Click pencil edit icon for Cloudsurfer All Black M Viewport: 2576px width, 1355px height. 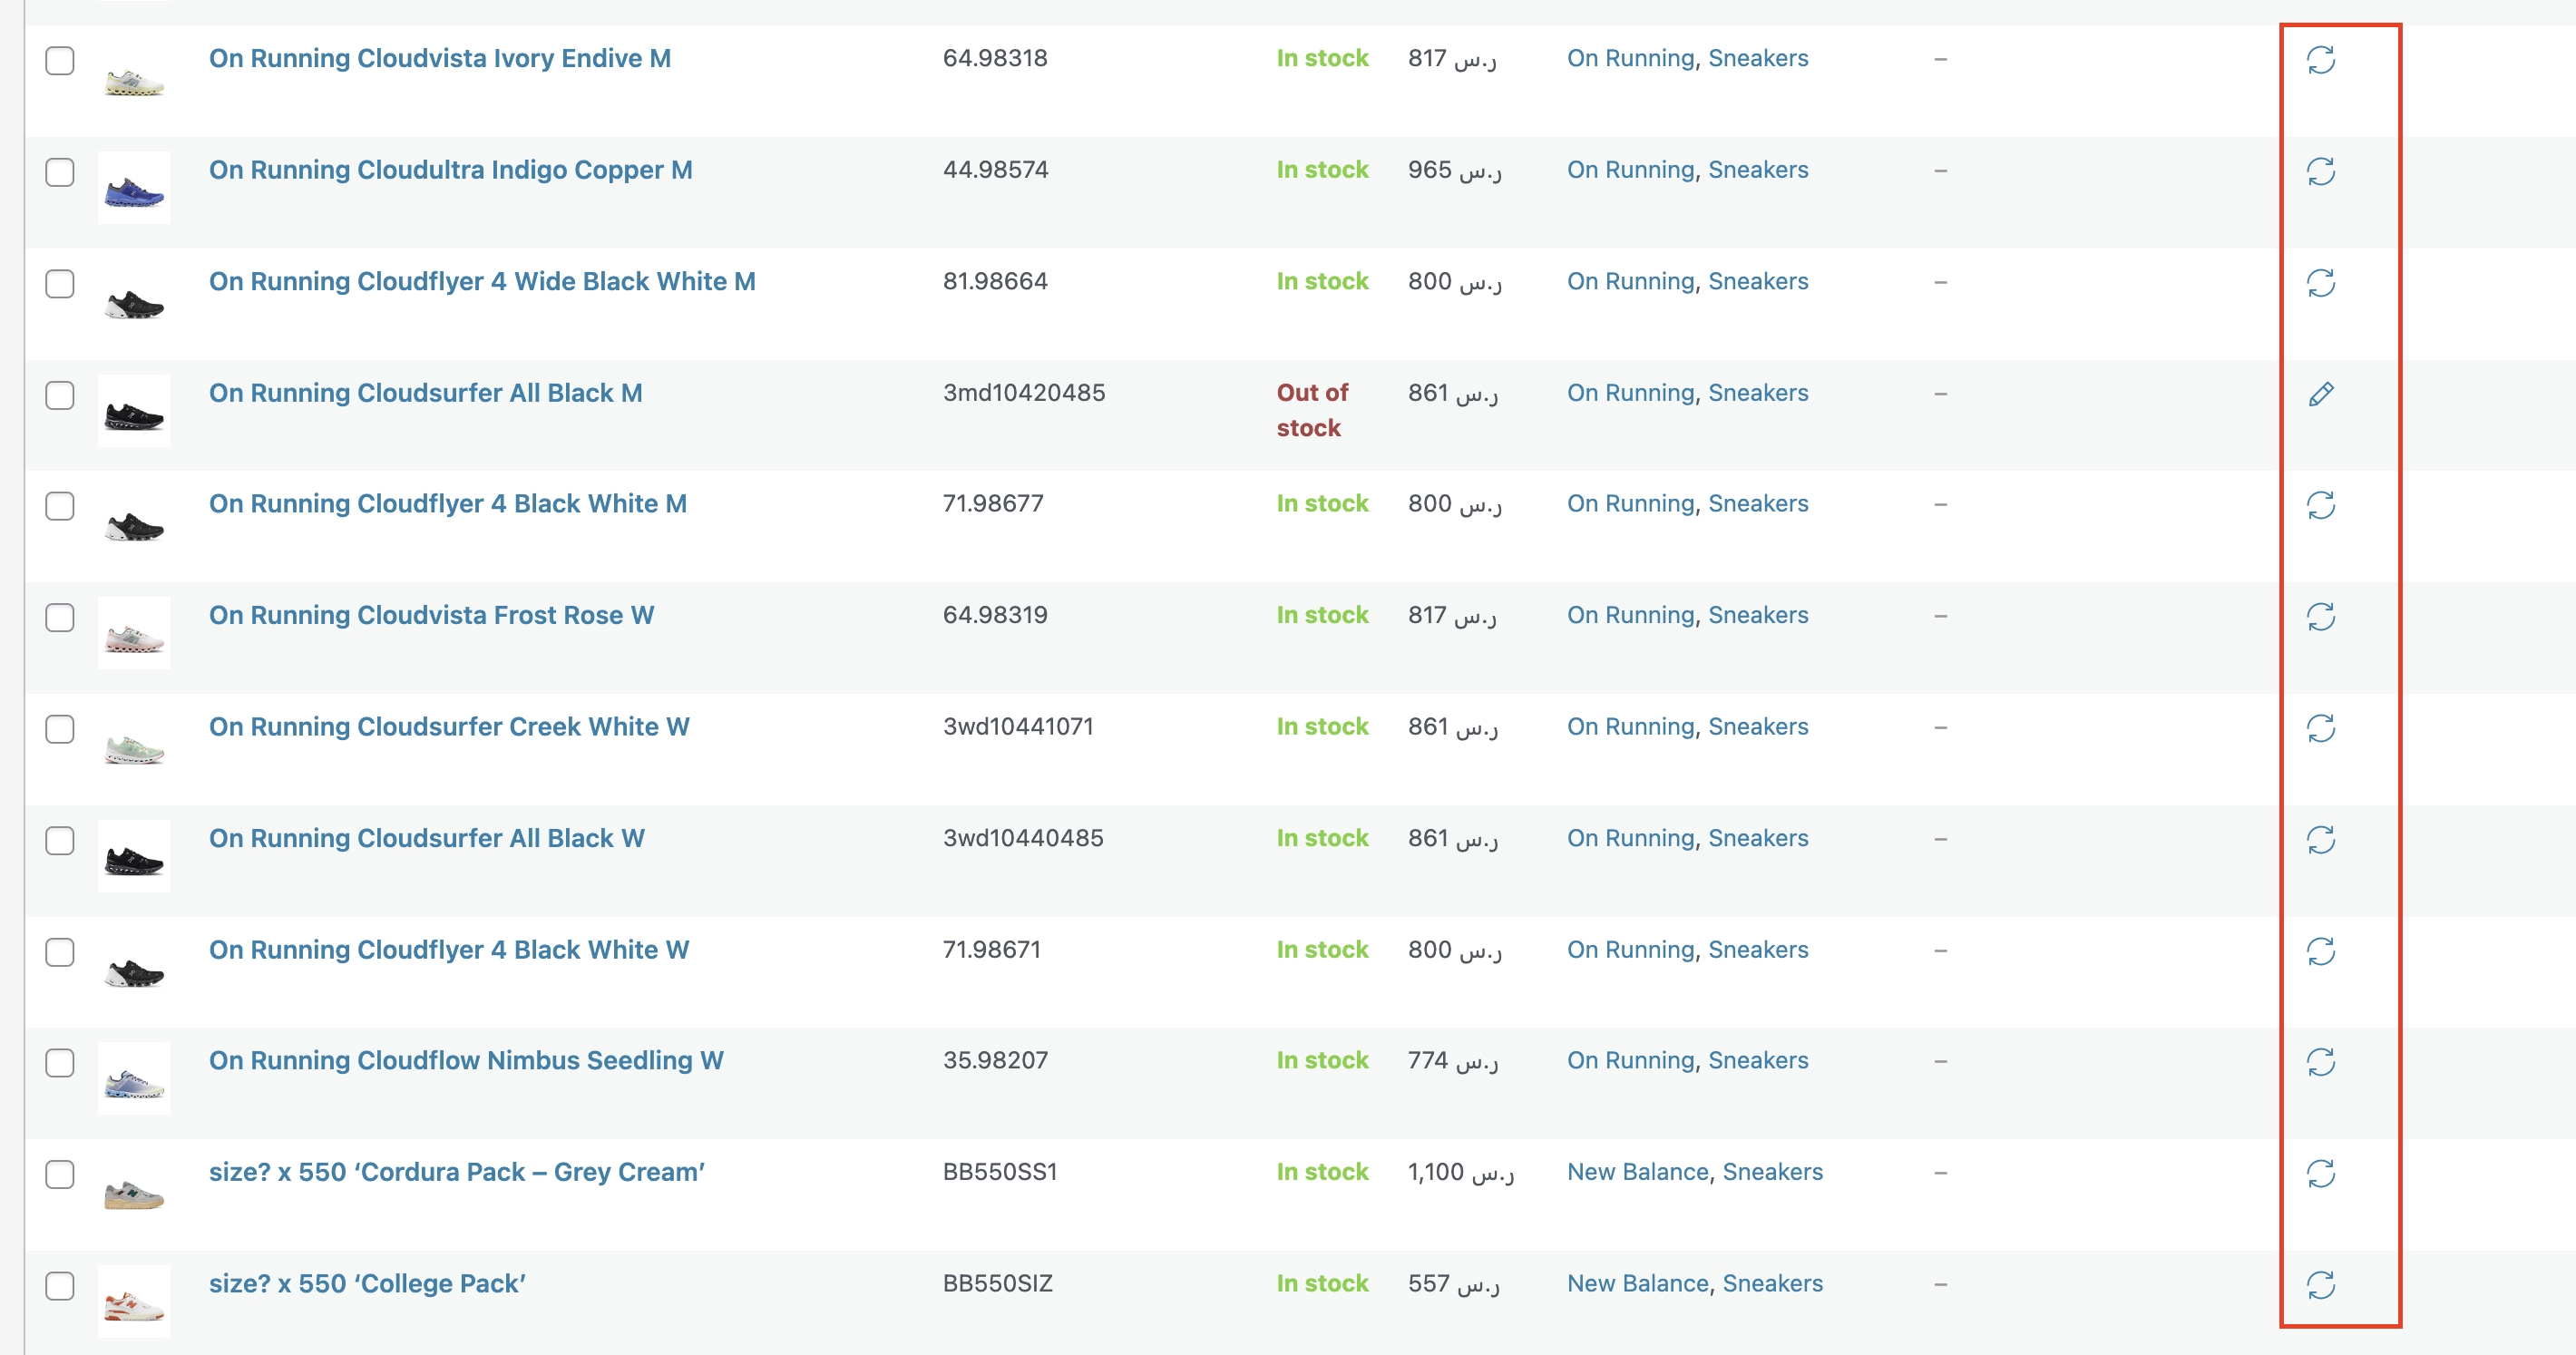[x=2320, y=394]
